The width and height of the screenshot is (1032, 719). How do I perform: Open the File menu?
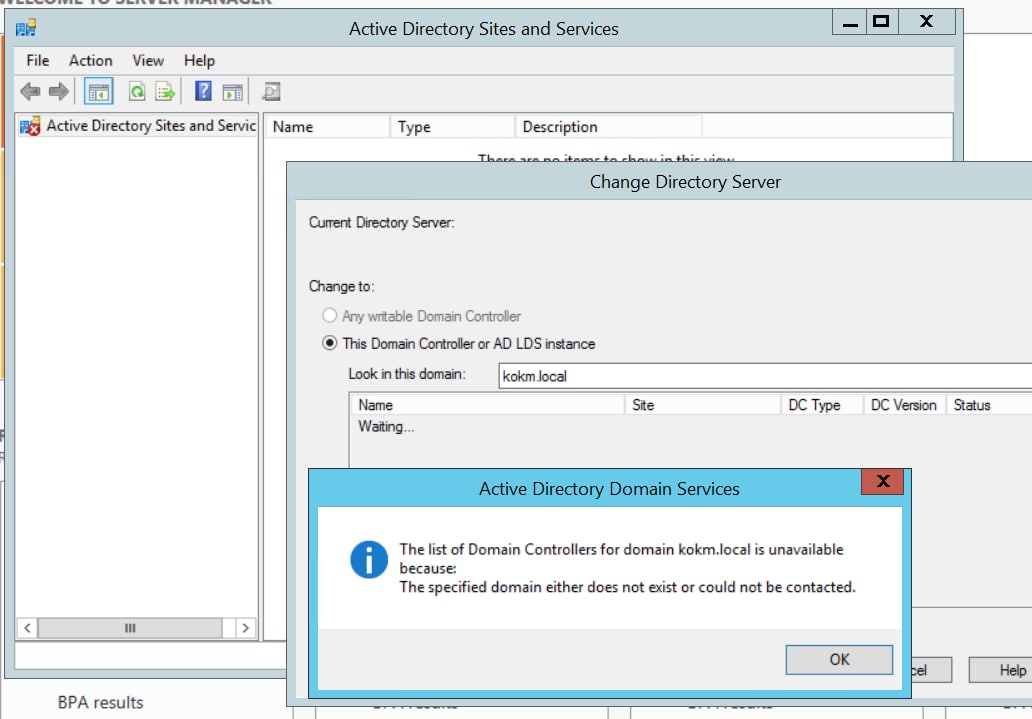tap(38, 61)
